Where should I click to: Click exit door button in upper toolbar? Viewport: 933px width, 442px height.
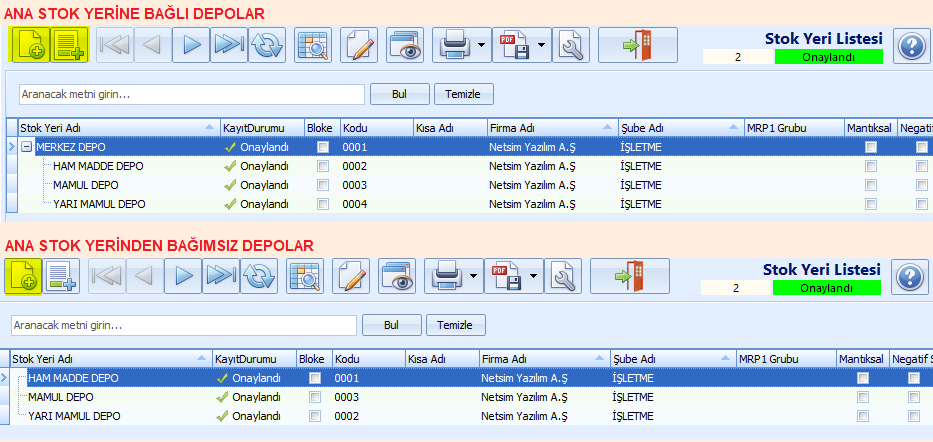click(x=637, y=45)
